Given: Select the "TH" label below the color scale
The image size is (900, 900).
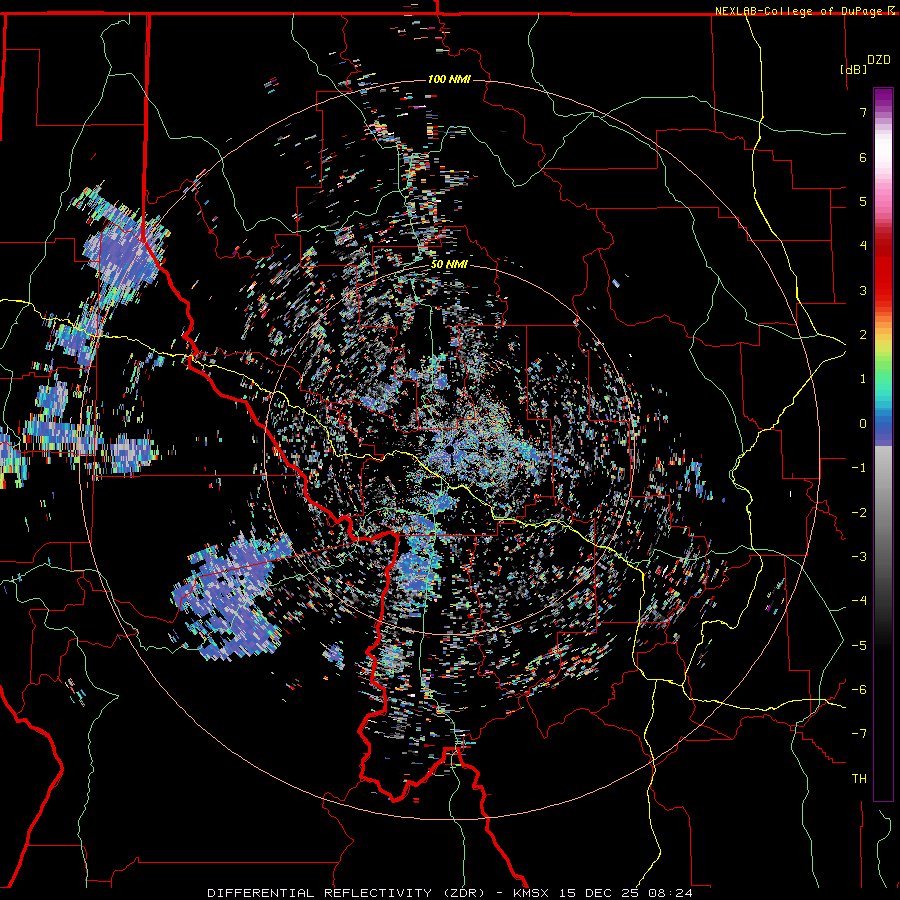Looking at the screenshot, I should (x=859, y=778).
